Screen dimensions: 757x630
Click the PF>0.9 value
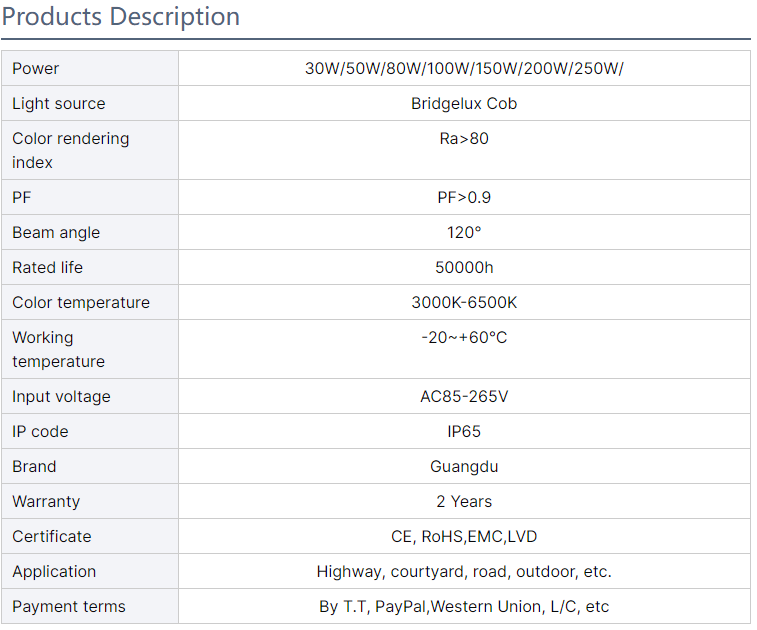464,198
